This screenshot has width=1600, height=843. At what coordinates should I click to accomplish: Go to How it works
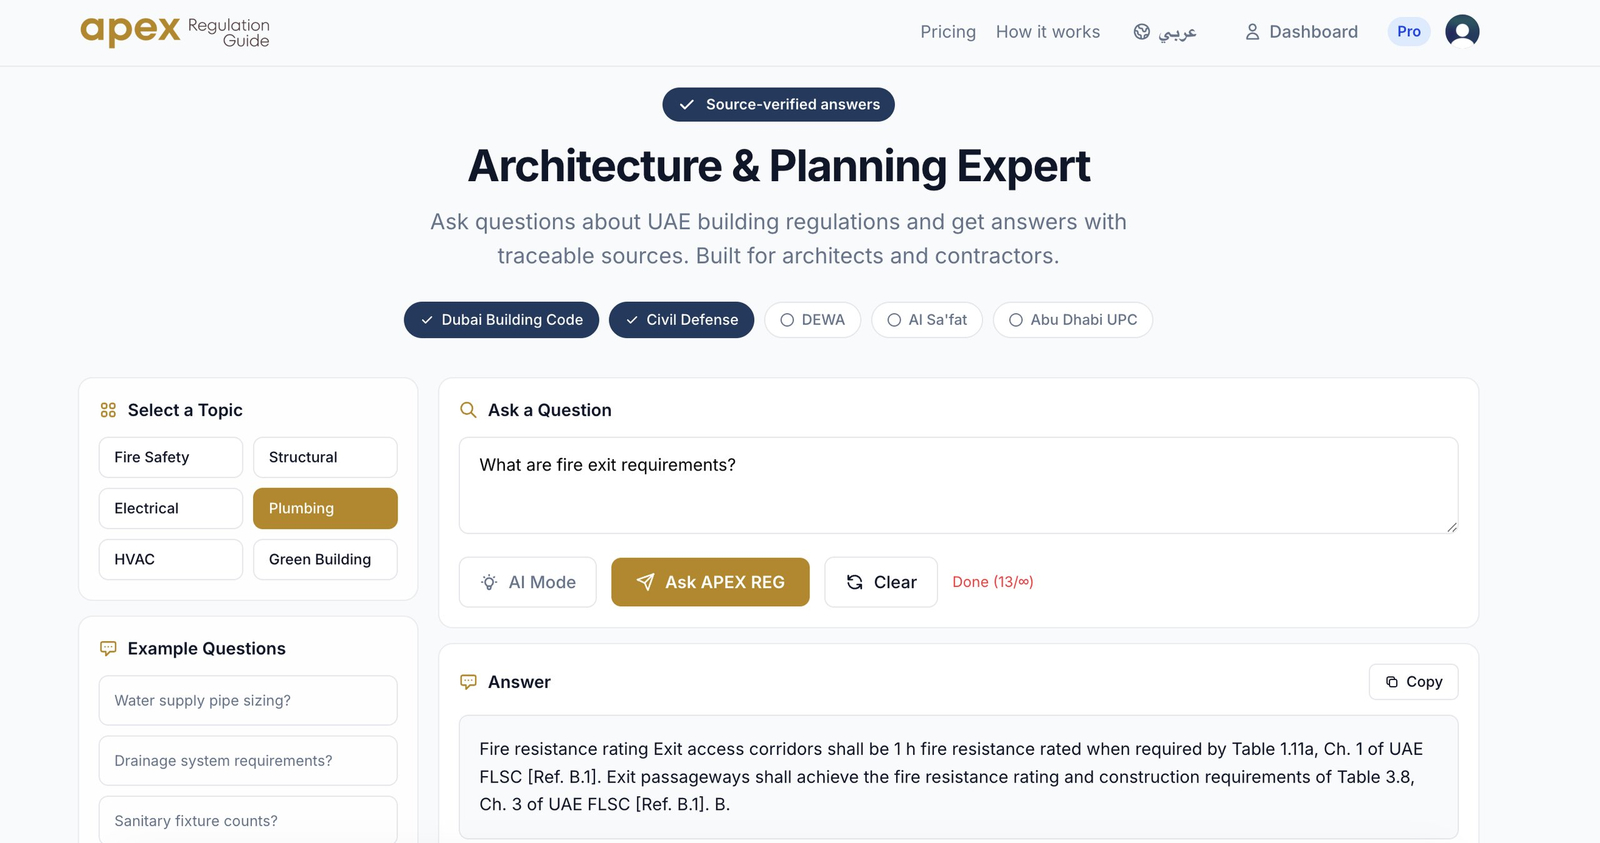click(1047, 32)
